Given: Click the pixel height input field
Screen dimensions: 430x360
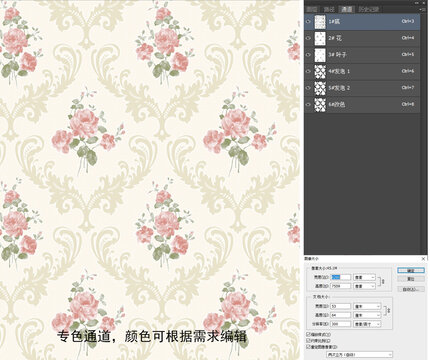Looking at the screenshot, I should click(341, 286).
